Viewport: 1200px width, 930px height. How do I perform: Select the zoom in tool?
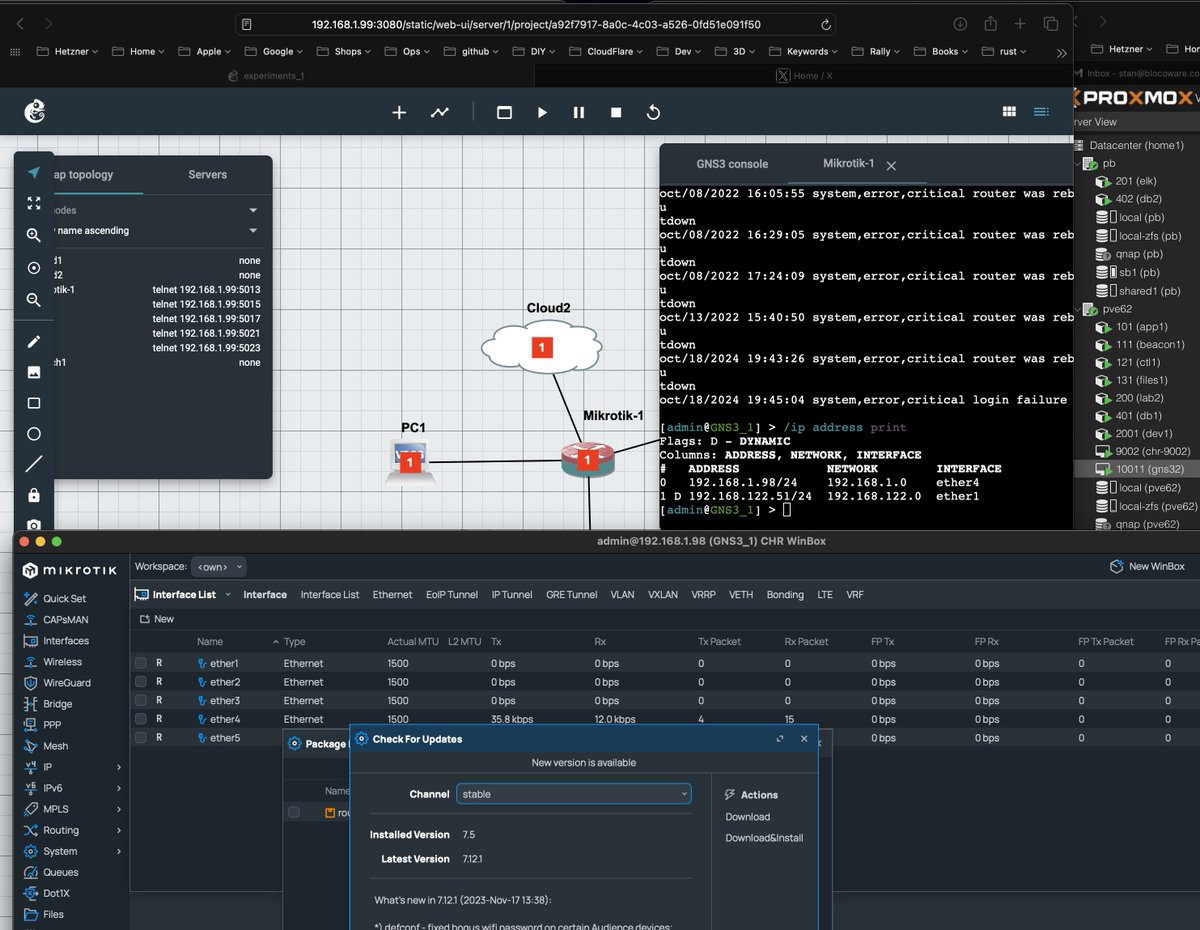(x=33, y=234)
